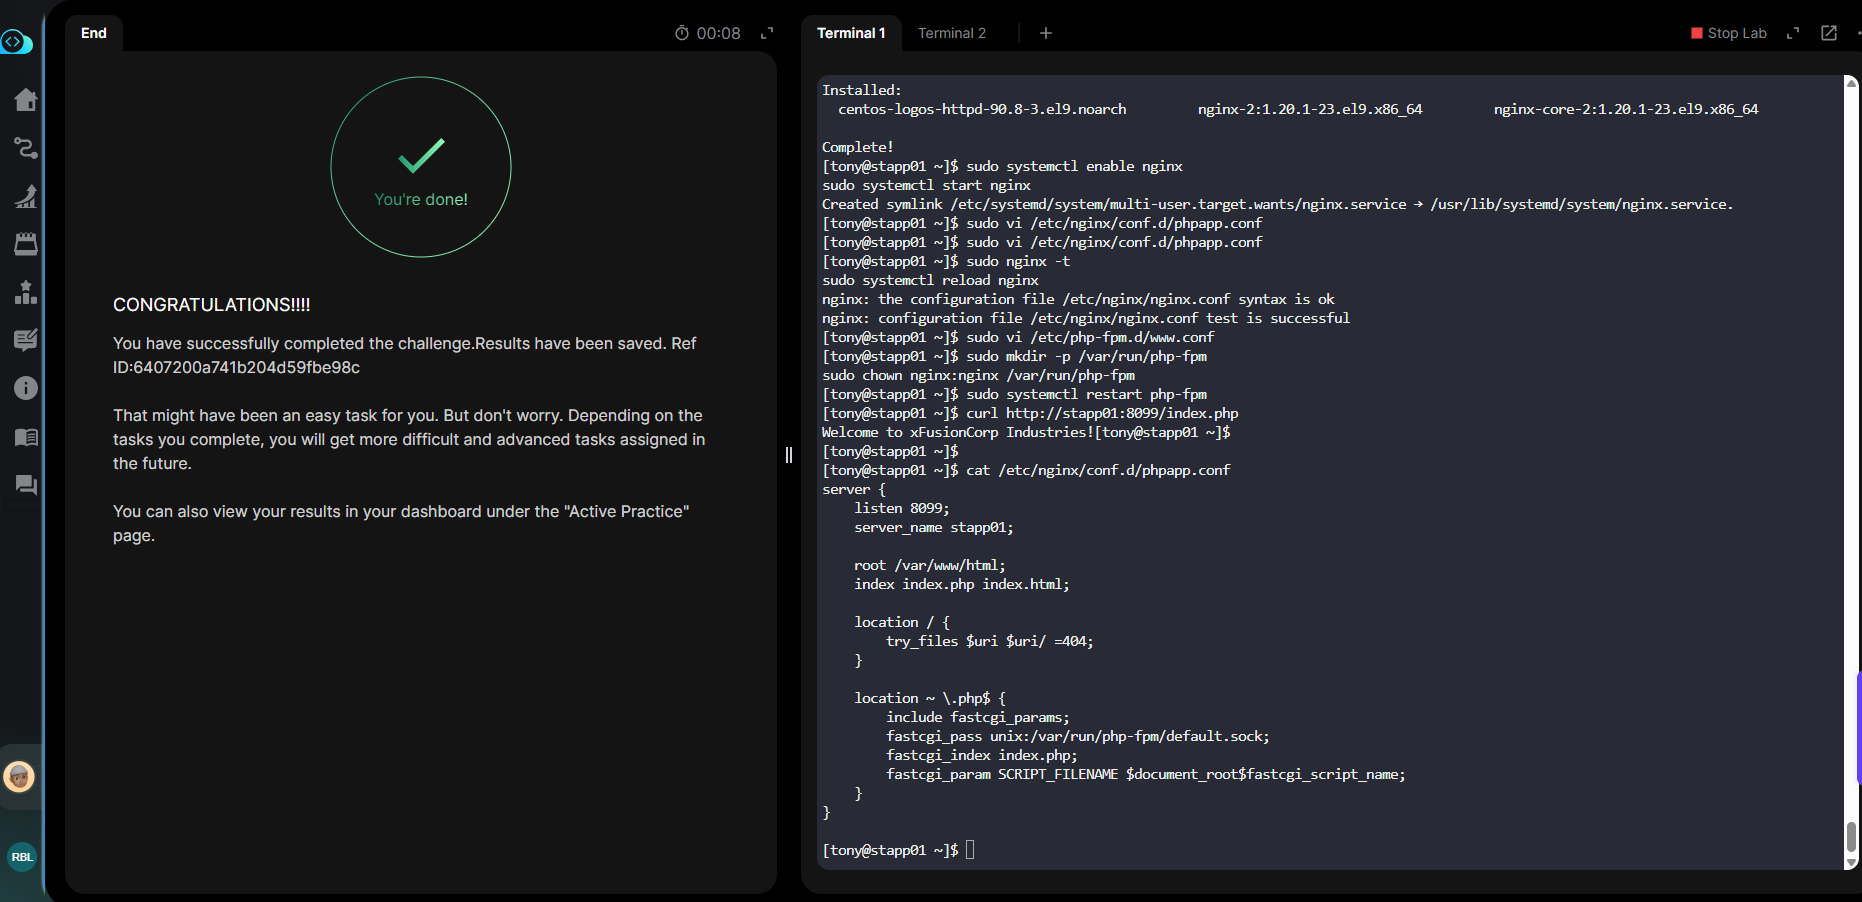The width and height of the screenshot is (1862, 902).
Task: Expand the task panel with fullscreen icon
Action: pos(767,33)
